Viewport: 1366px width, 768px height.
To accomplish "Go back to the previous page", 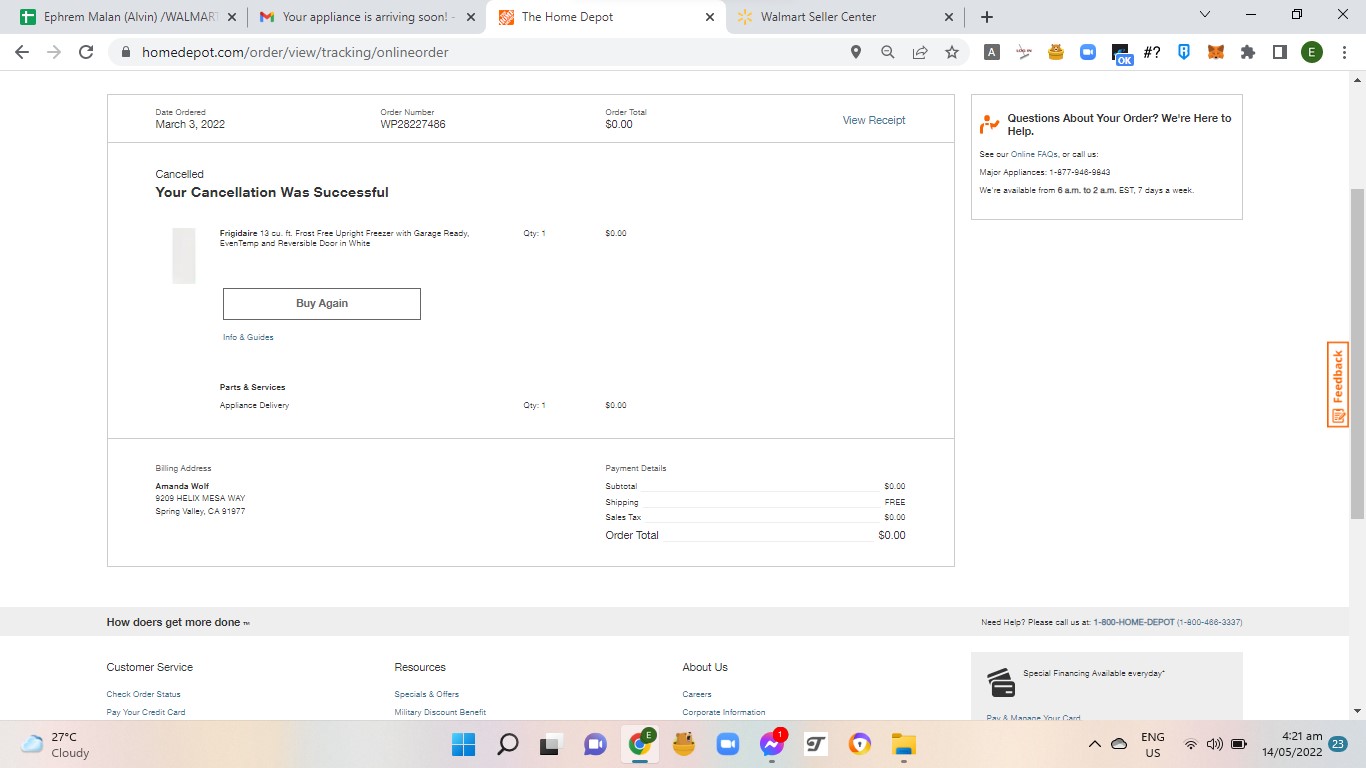I will [22, 52].
